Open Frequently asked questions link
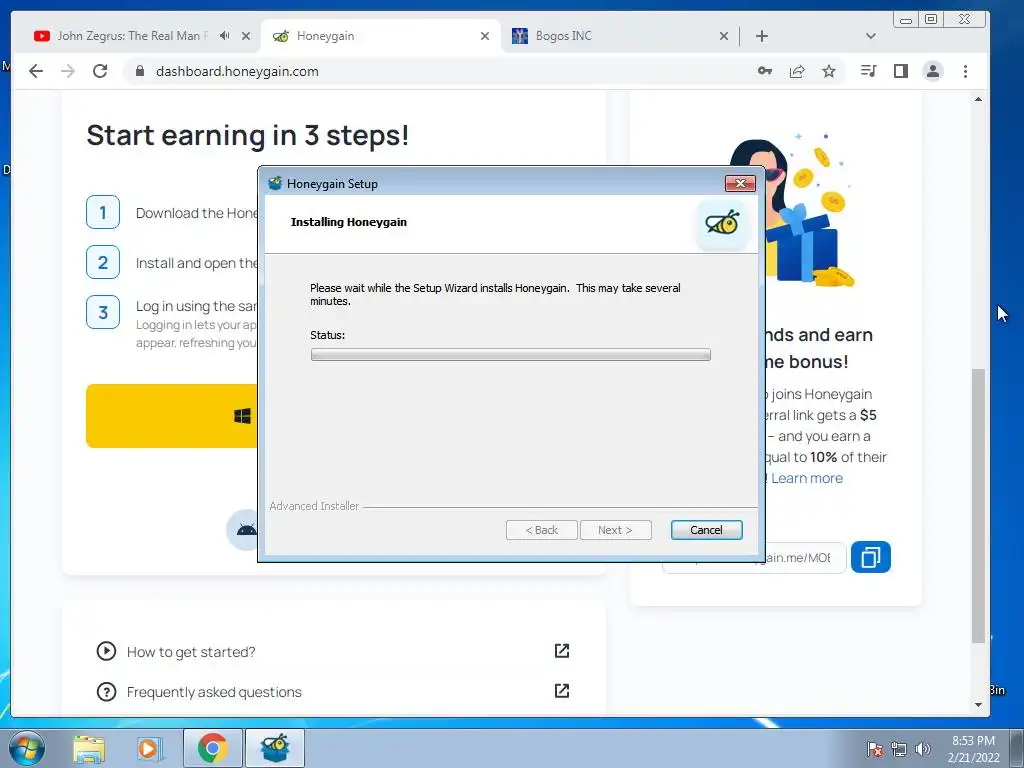The height and width of the screenshot is (768, 1024). point(214,692)
